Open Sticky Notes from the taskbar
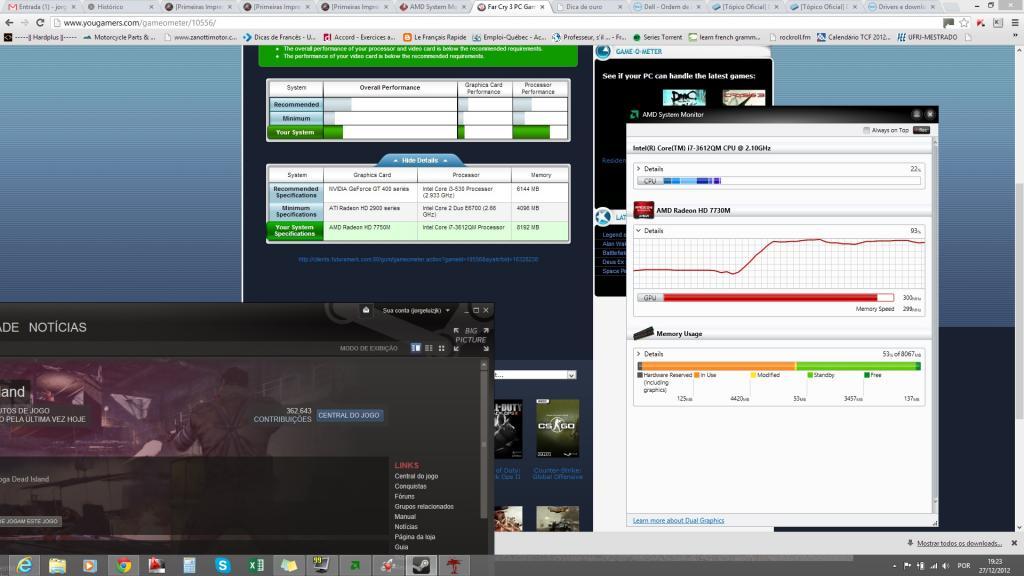The height and width of the screenshot is (576, 1024). [289, 565]
